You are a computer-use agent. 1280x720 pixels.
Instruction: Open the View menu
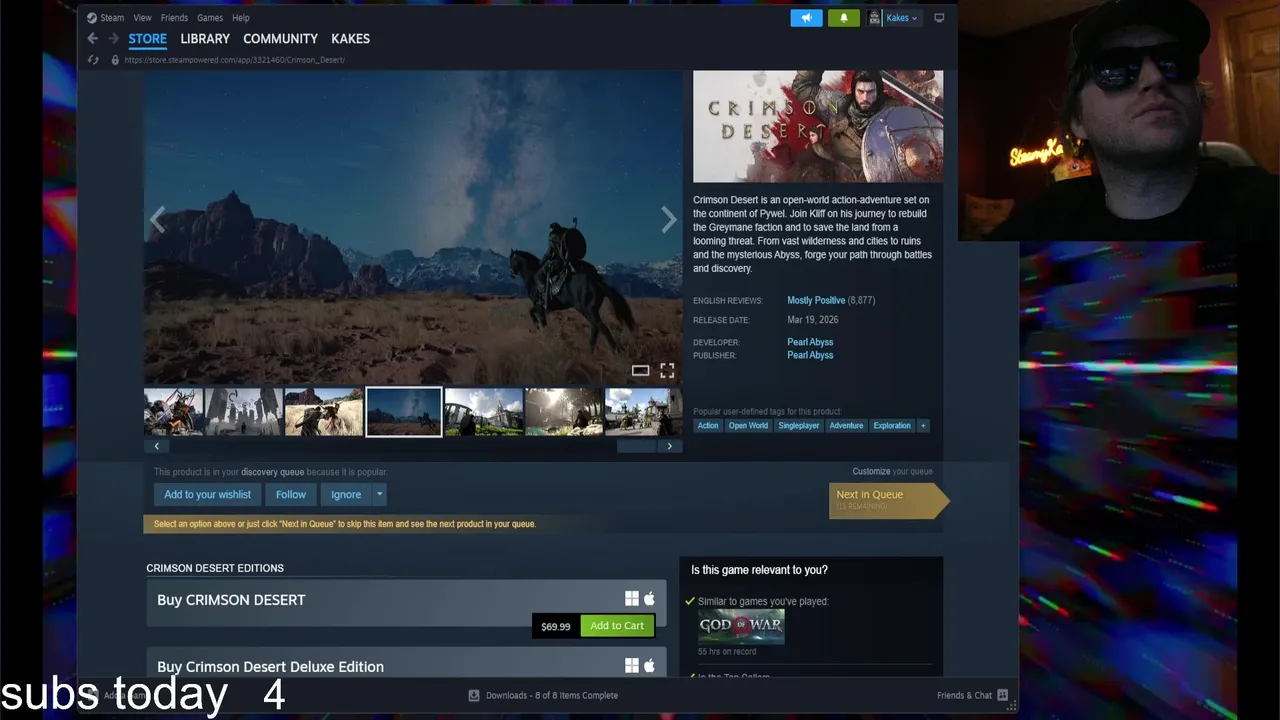pyautogui.click(x=143, y=18)
